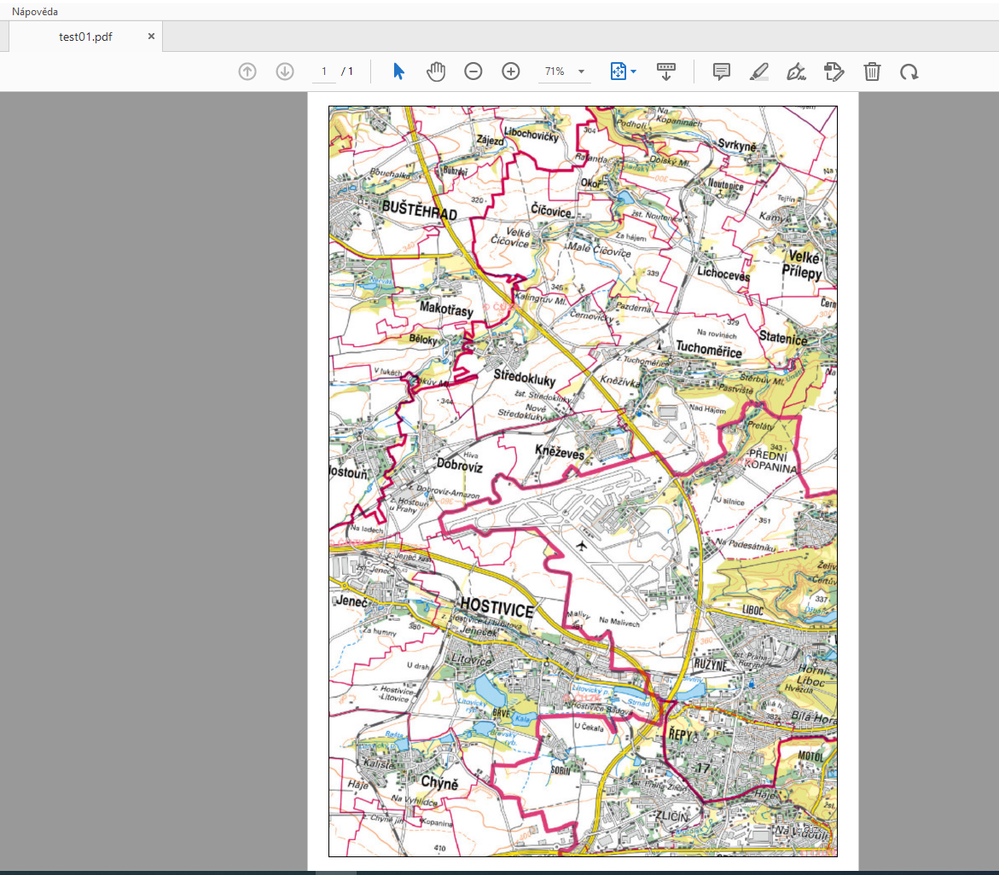Click the HOSTIVICE label on the map
The width and height of the screenshot is (999, 875).
pos(497,607)
